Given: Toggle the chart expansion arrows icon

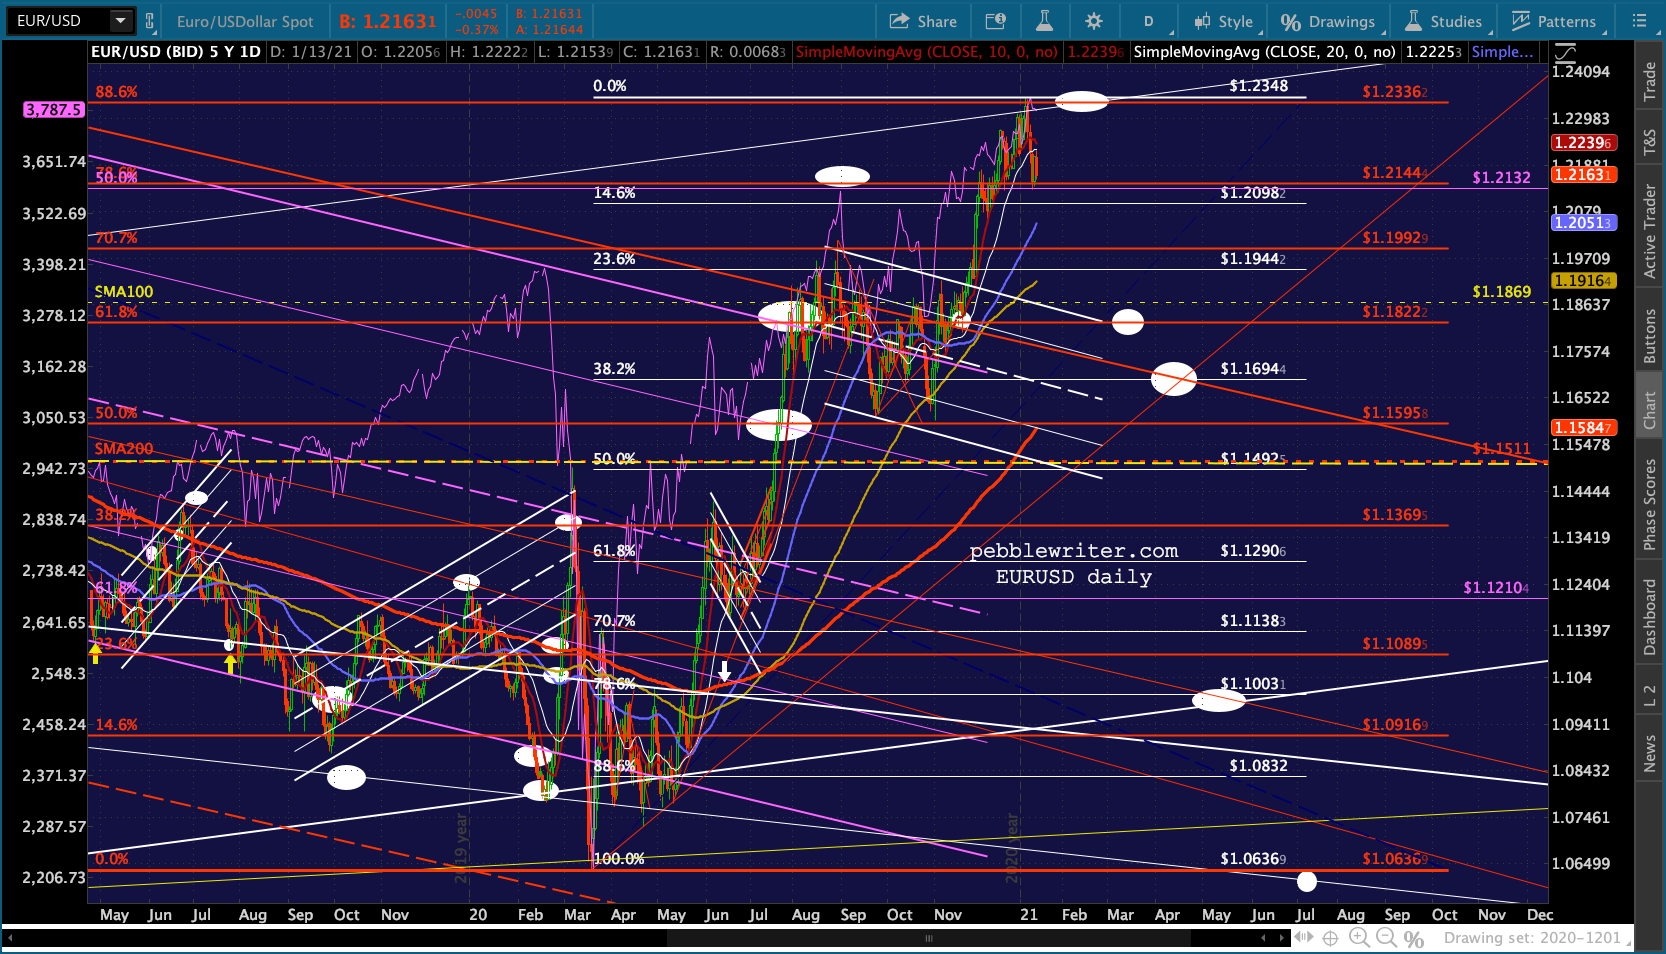Looking at the screenshot, I should point(1303,938).
